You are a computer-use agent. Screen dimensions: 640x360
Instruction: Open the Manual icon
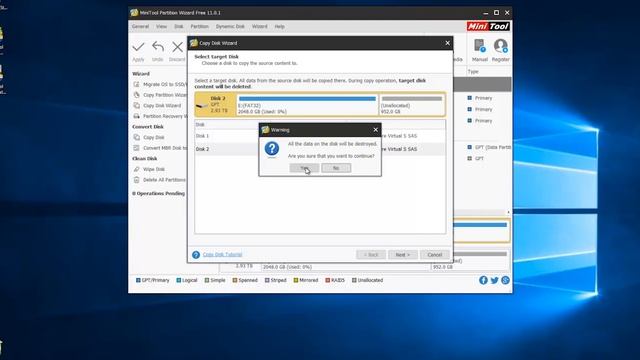(480, 46)
